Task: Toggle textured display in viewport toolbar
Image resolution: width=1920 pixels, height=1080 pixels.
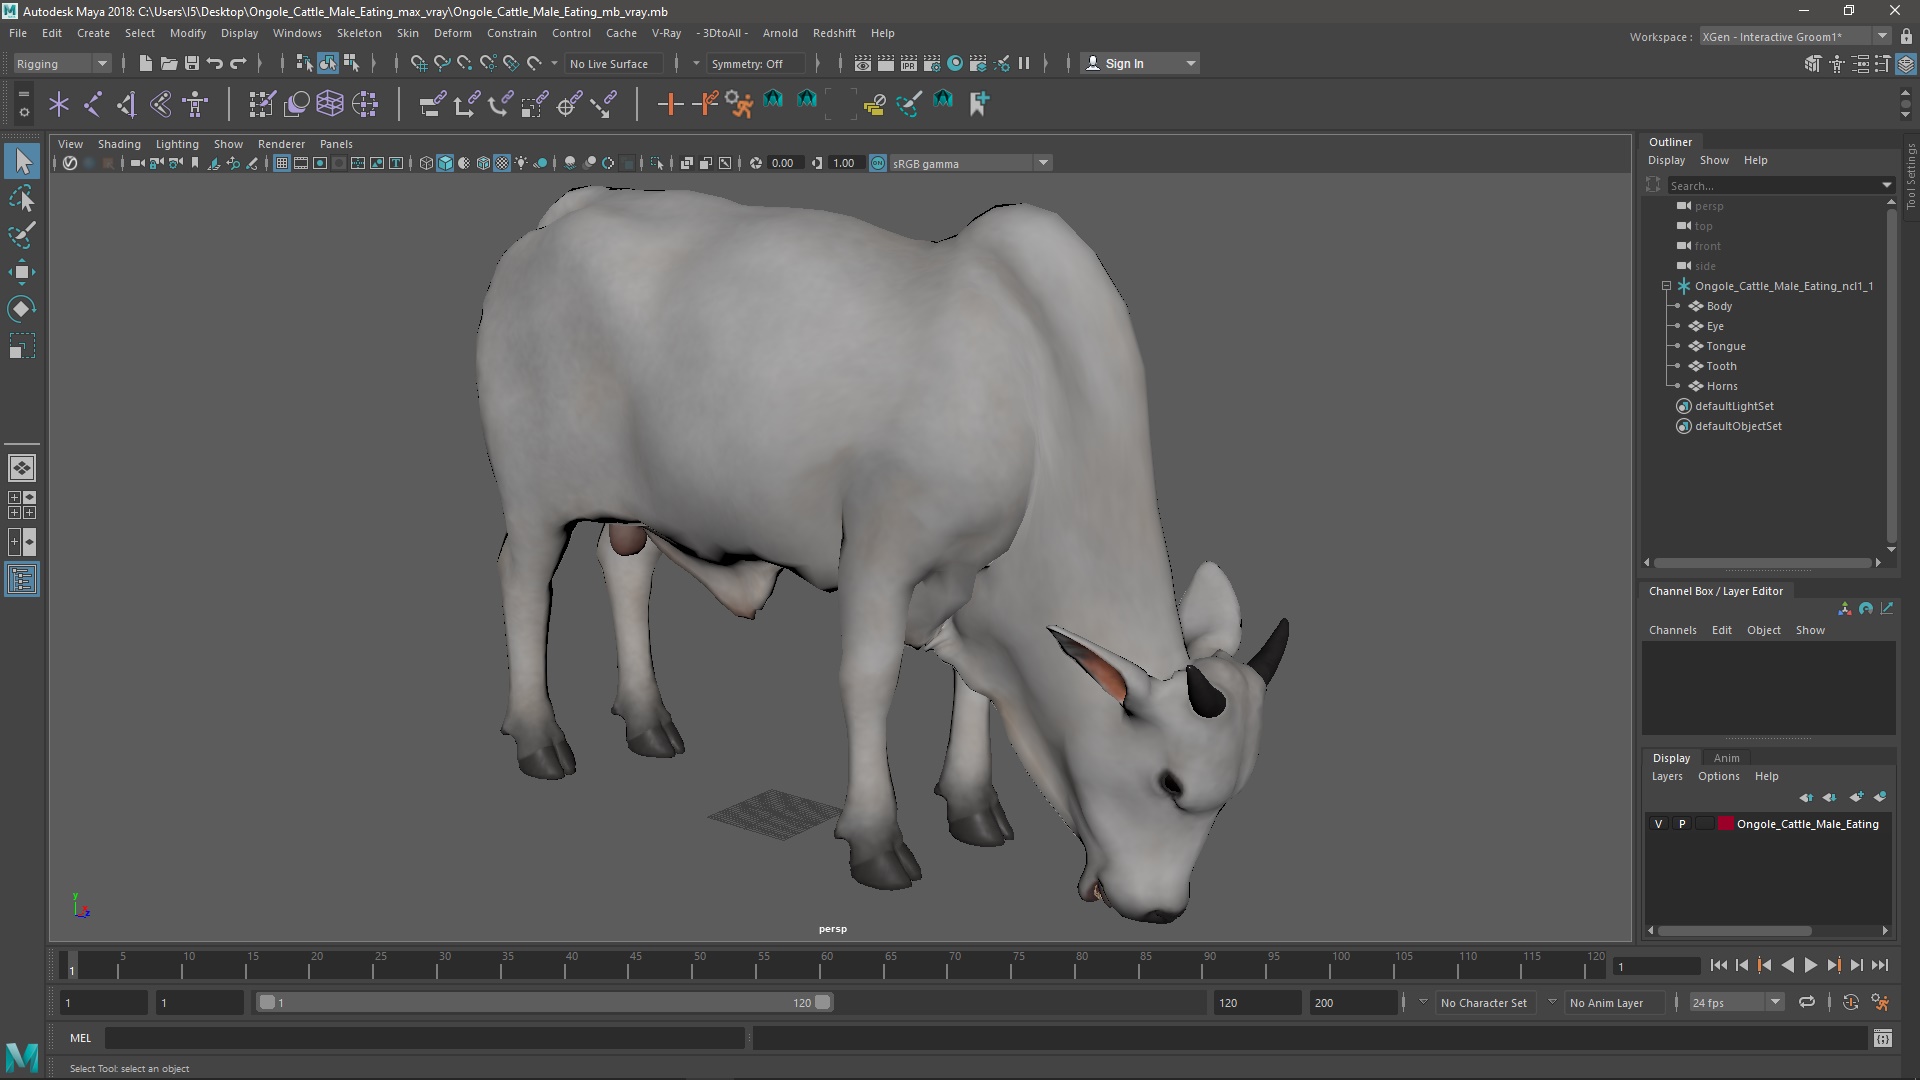Action: click(502, 163)
